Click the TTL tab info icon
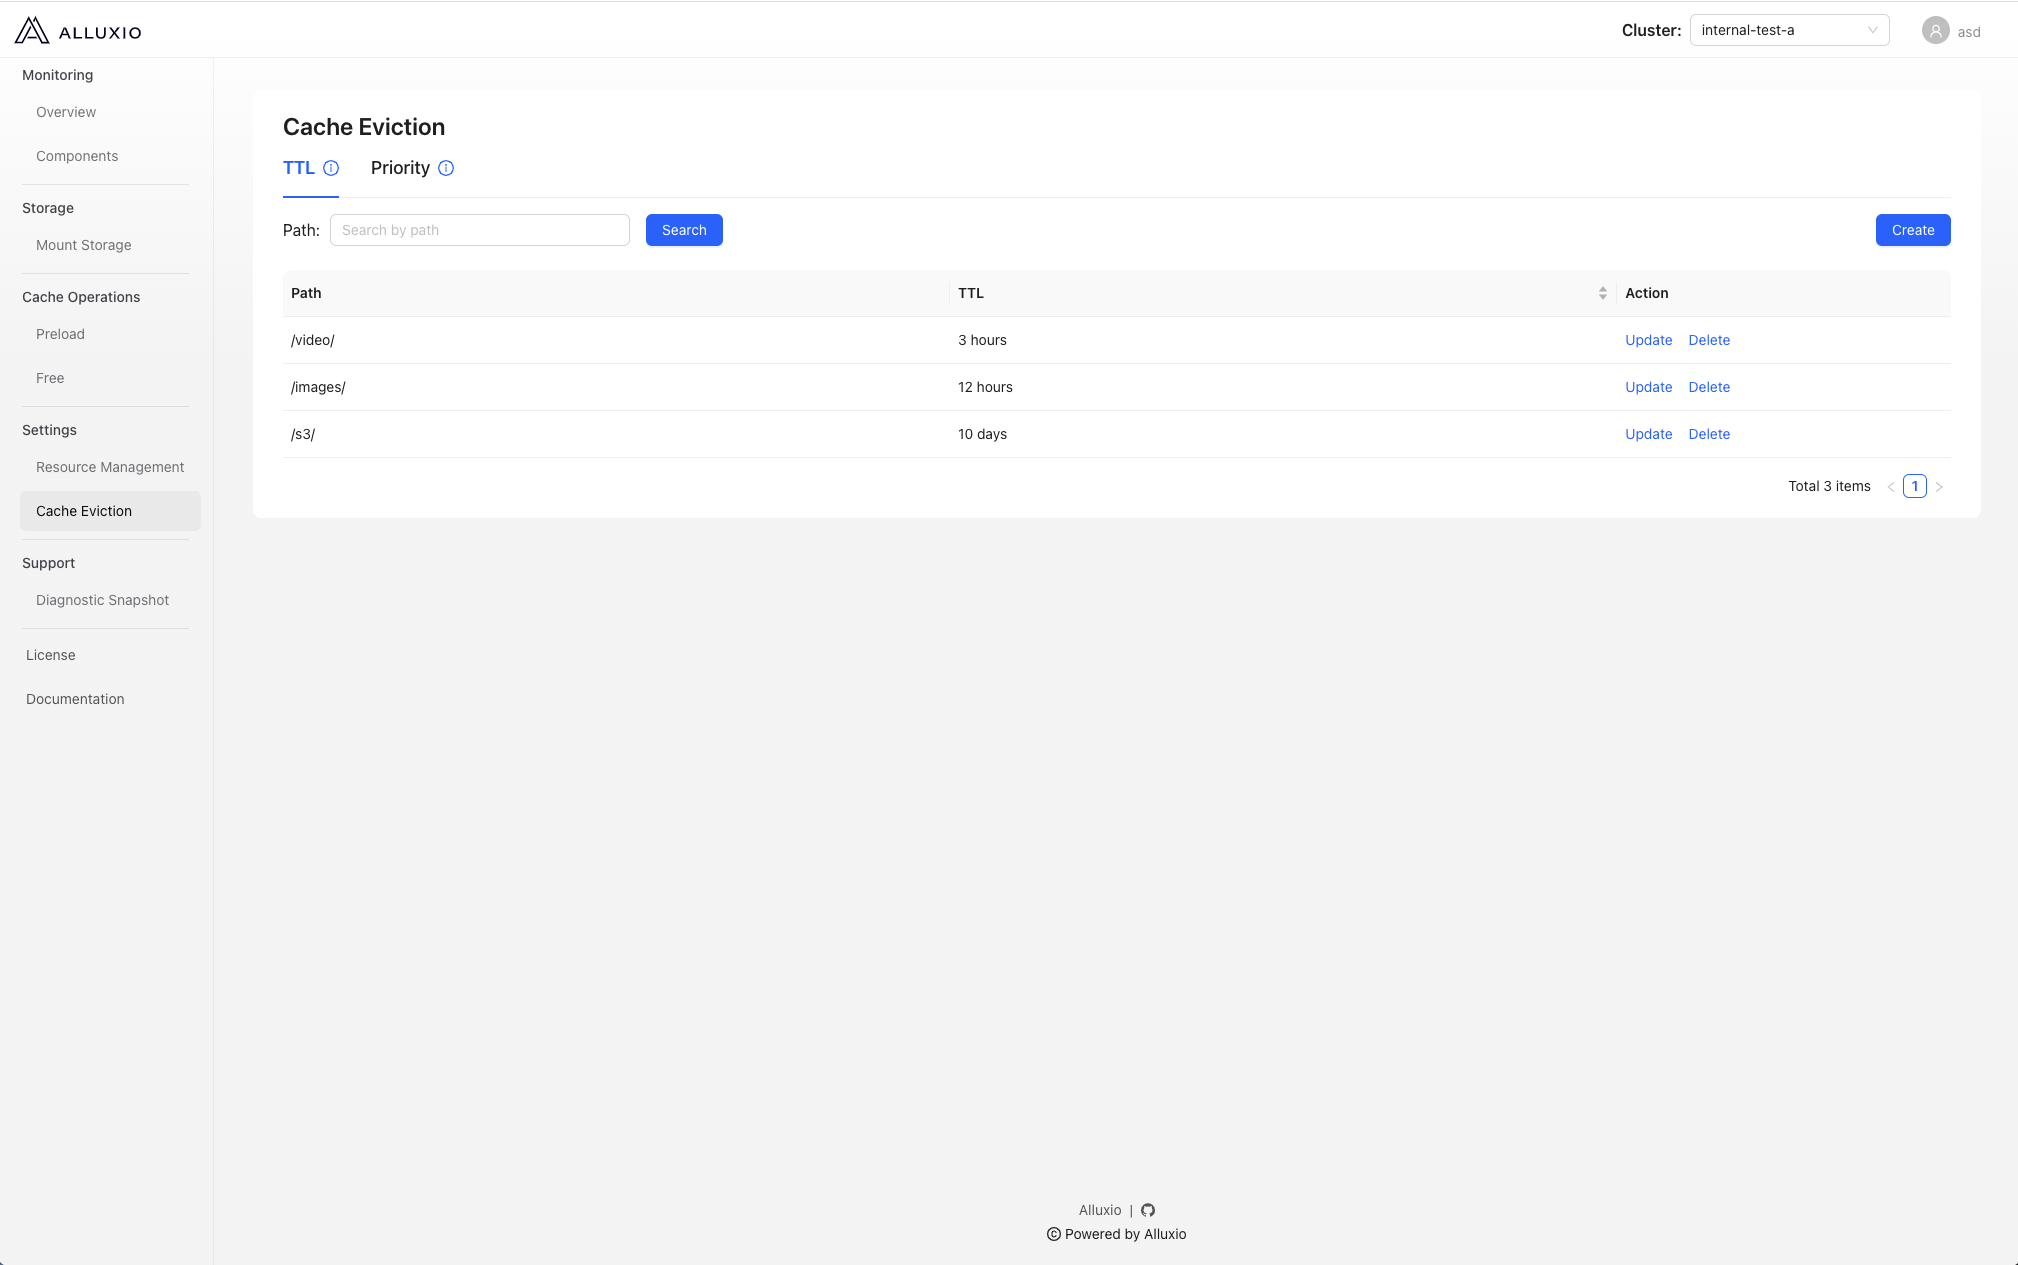This screenshot has height=1265, width=2018. (331, 168)
